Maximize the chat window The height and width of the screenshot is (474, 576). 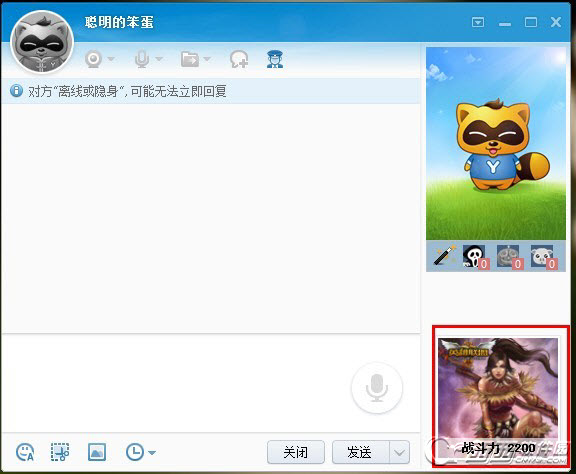[x=530, y=22]
